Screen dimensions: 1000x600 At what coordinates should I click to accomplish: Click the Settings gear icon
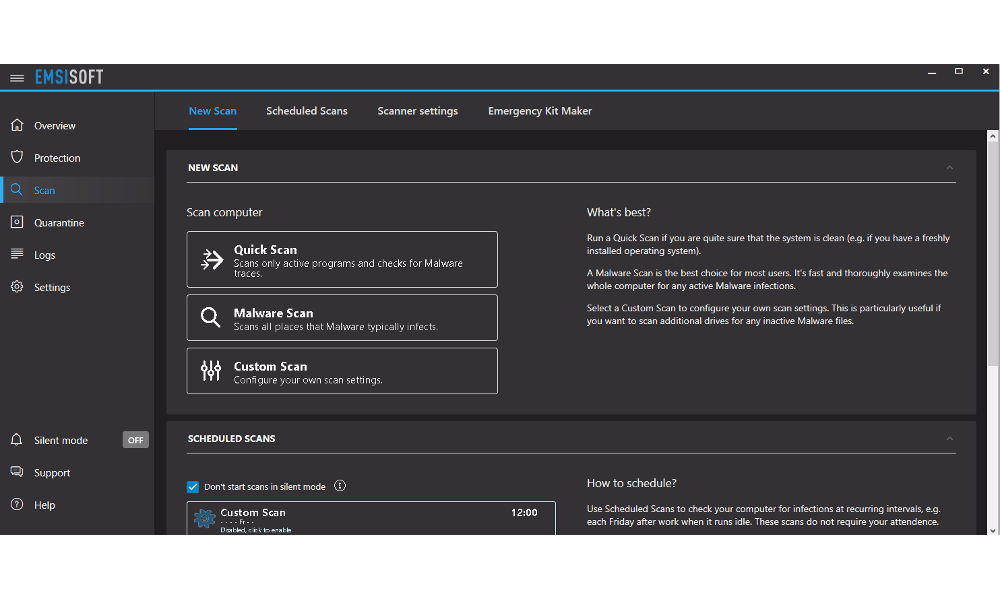[x=17, y=286]
